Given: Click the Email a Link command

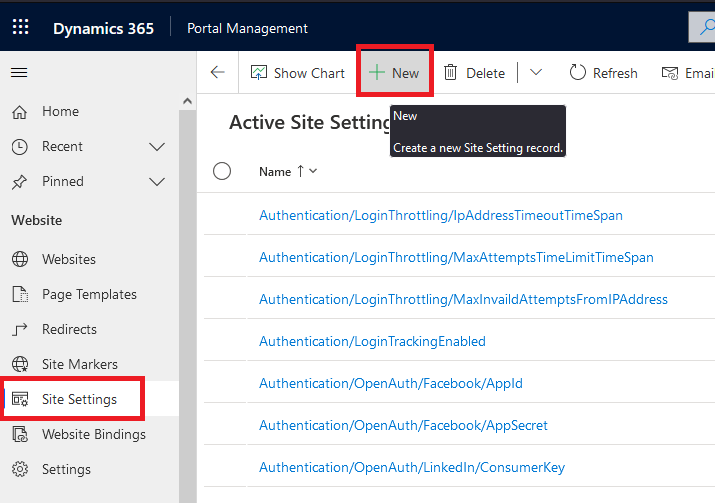Looking at the screenshot, I should [688, 73].
